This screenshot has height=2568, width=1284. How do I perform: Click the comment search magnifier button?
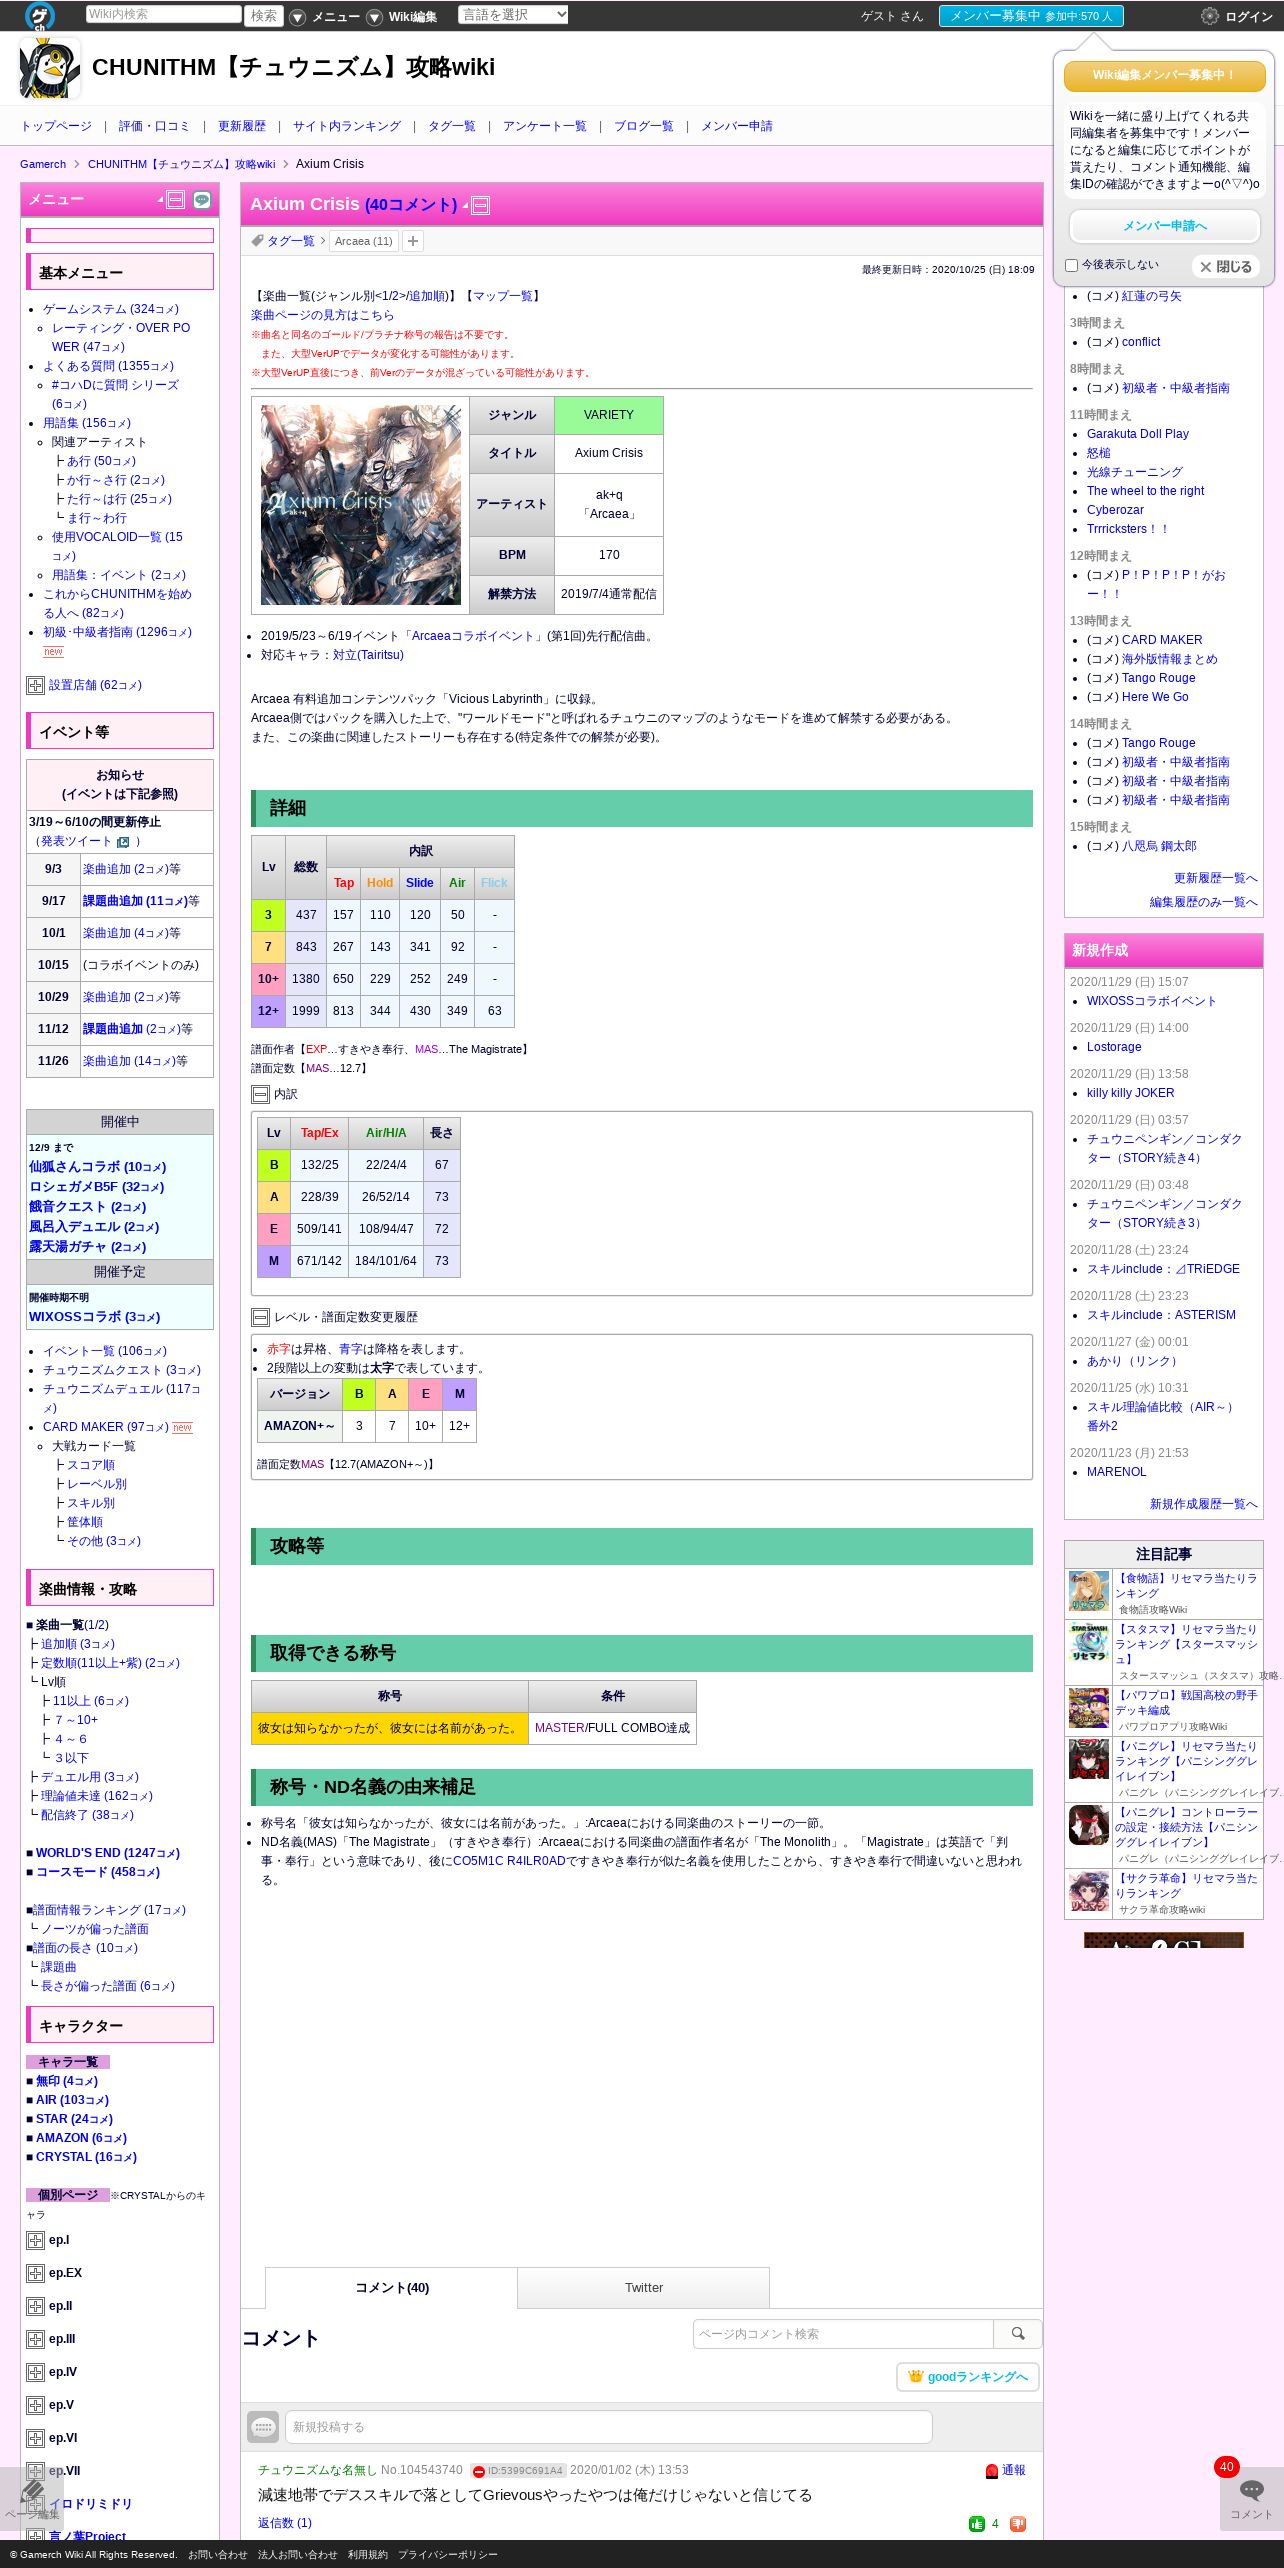point(1018,2334)
